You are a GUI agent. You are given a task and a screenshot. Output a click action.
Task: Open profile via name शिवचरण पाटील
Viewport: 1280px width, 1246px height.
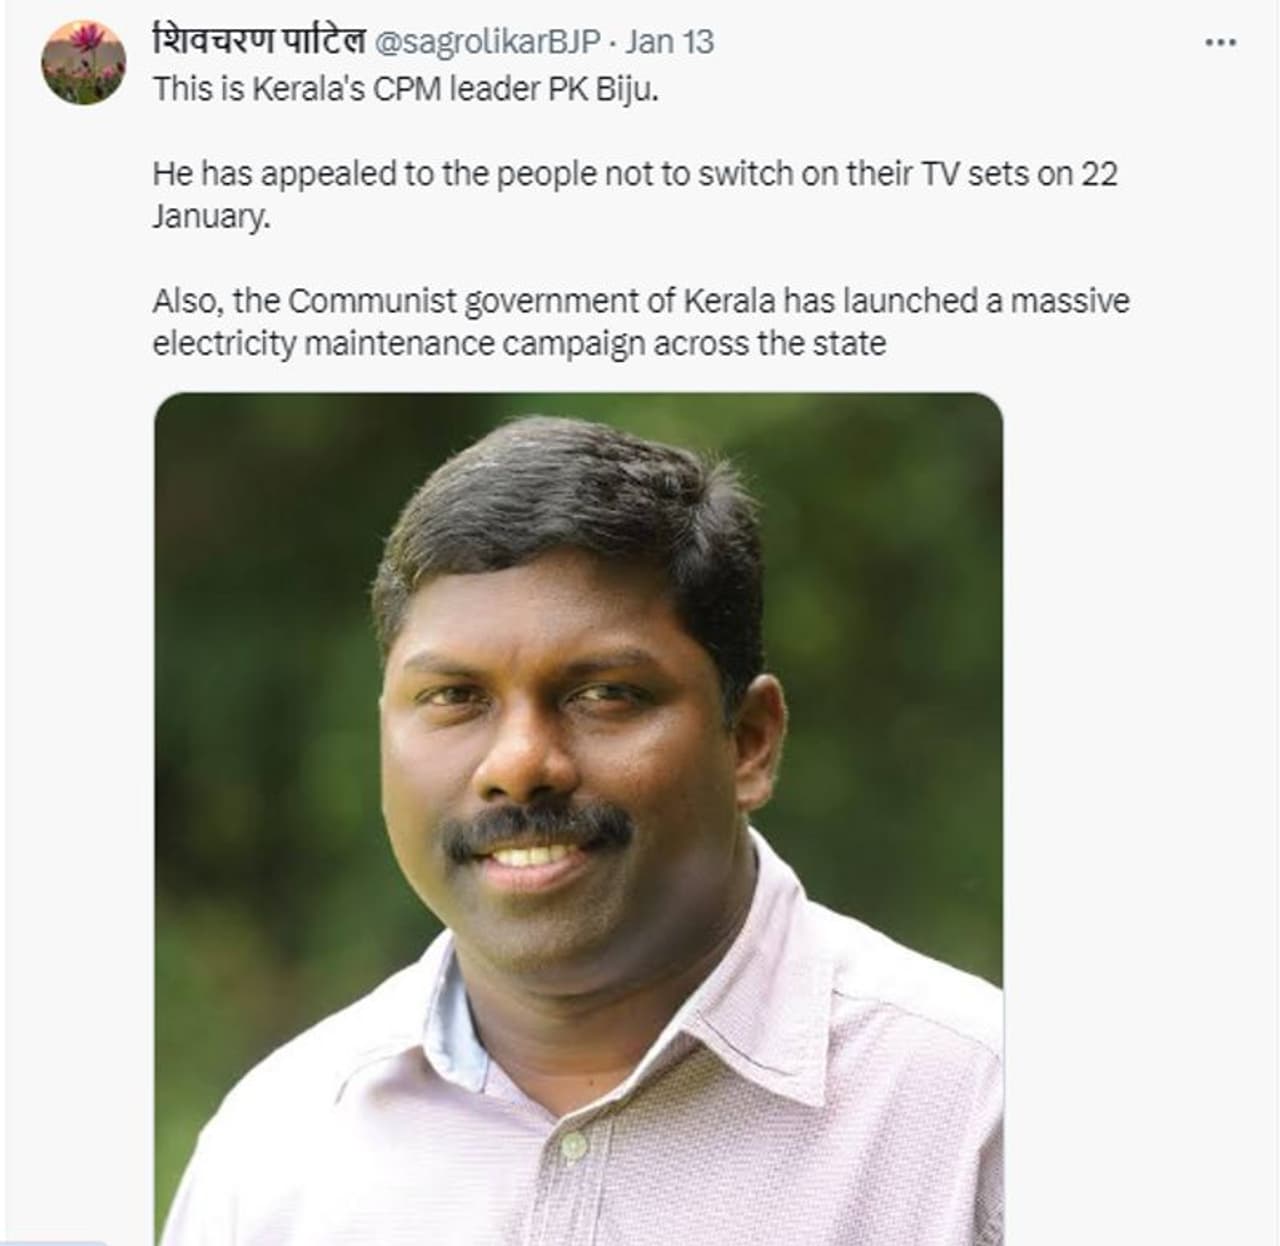tap(258, 41)
